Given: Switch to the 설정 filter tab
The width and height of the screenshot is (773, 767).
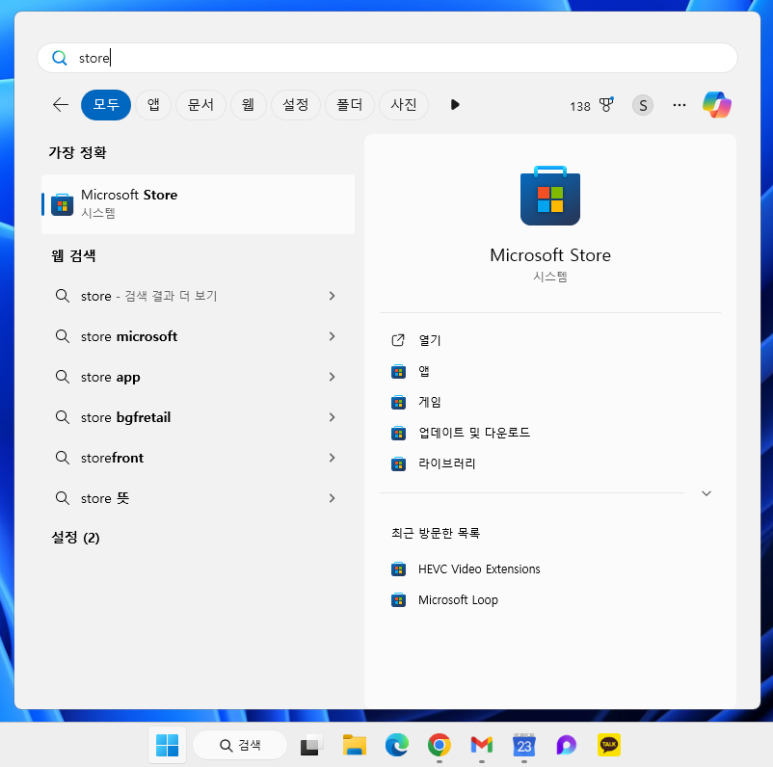Looking at the screenshot, I should tap(295, 105).
